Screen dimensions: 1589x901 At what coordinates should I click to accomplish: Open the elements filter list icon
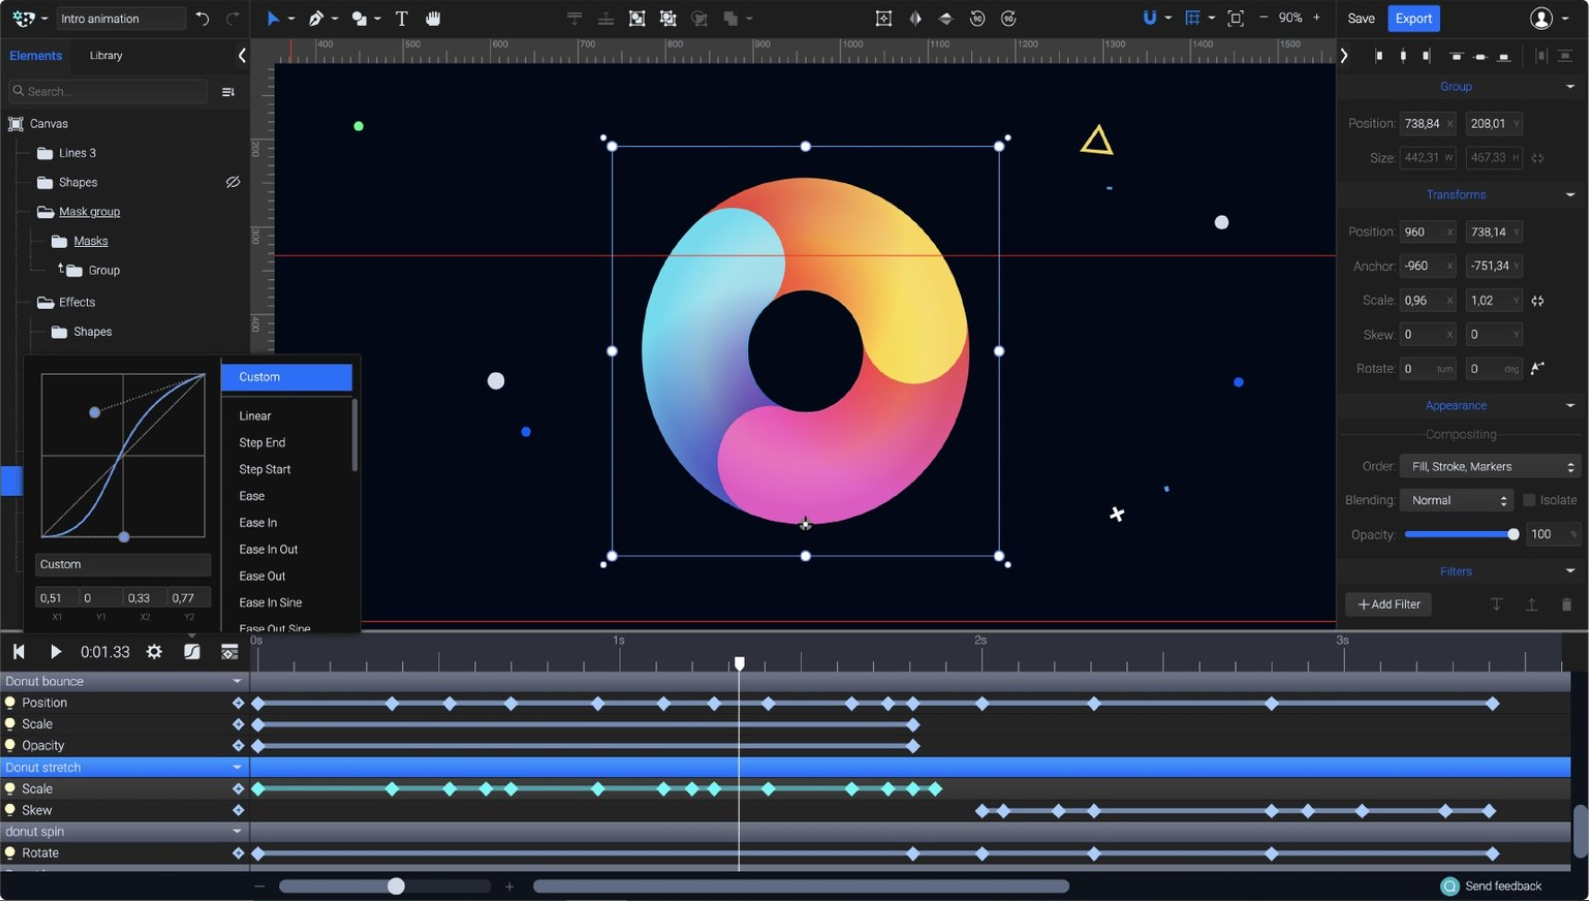[228, 92]
